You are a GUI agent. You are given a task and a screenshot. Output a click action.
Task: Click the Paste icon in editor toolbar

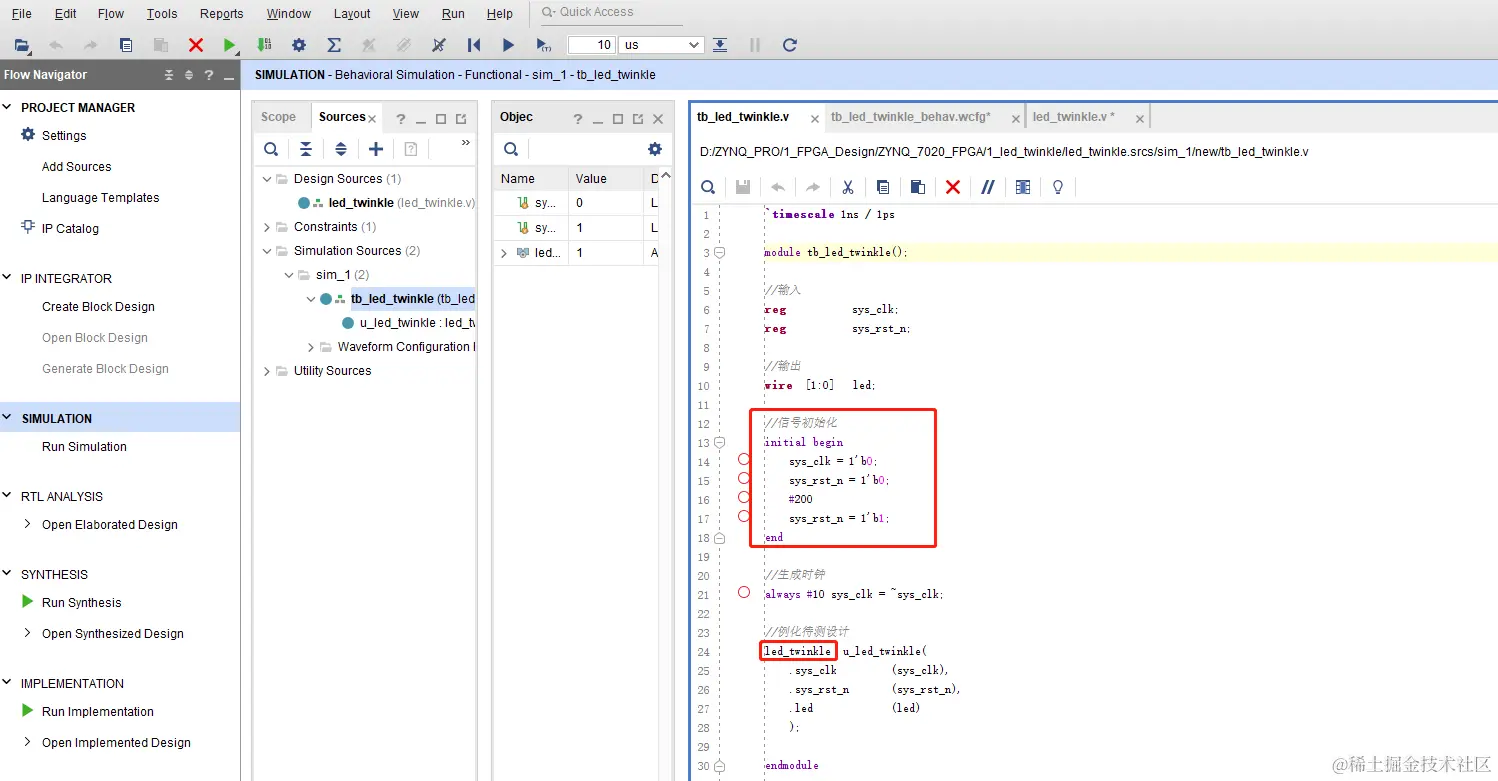(918, 187)
